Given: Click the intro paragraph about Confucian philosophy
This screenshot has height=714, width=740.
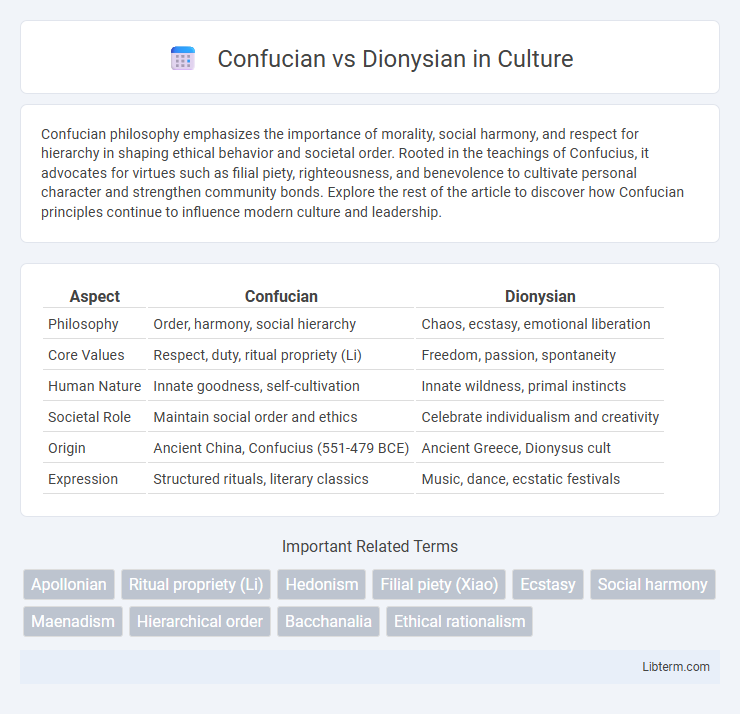Looking at the screenshot, I should pyautogui.click(x=362, y=173).
